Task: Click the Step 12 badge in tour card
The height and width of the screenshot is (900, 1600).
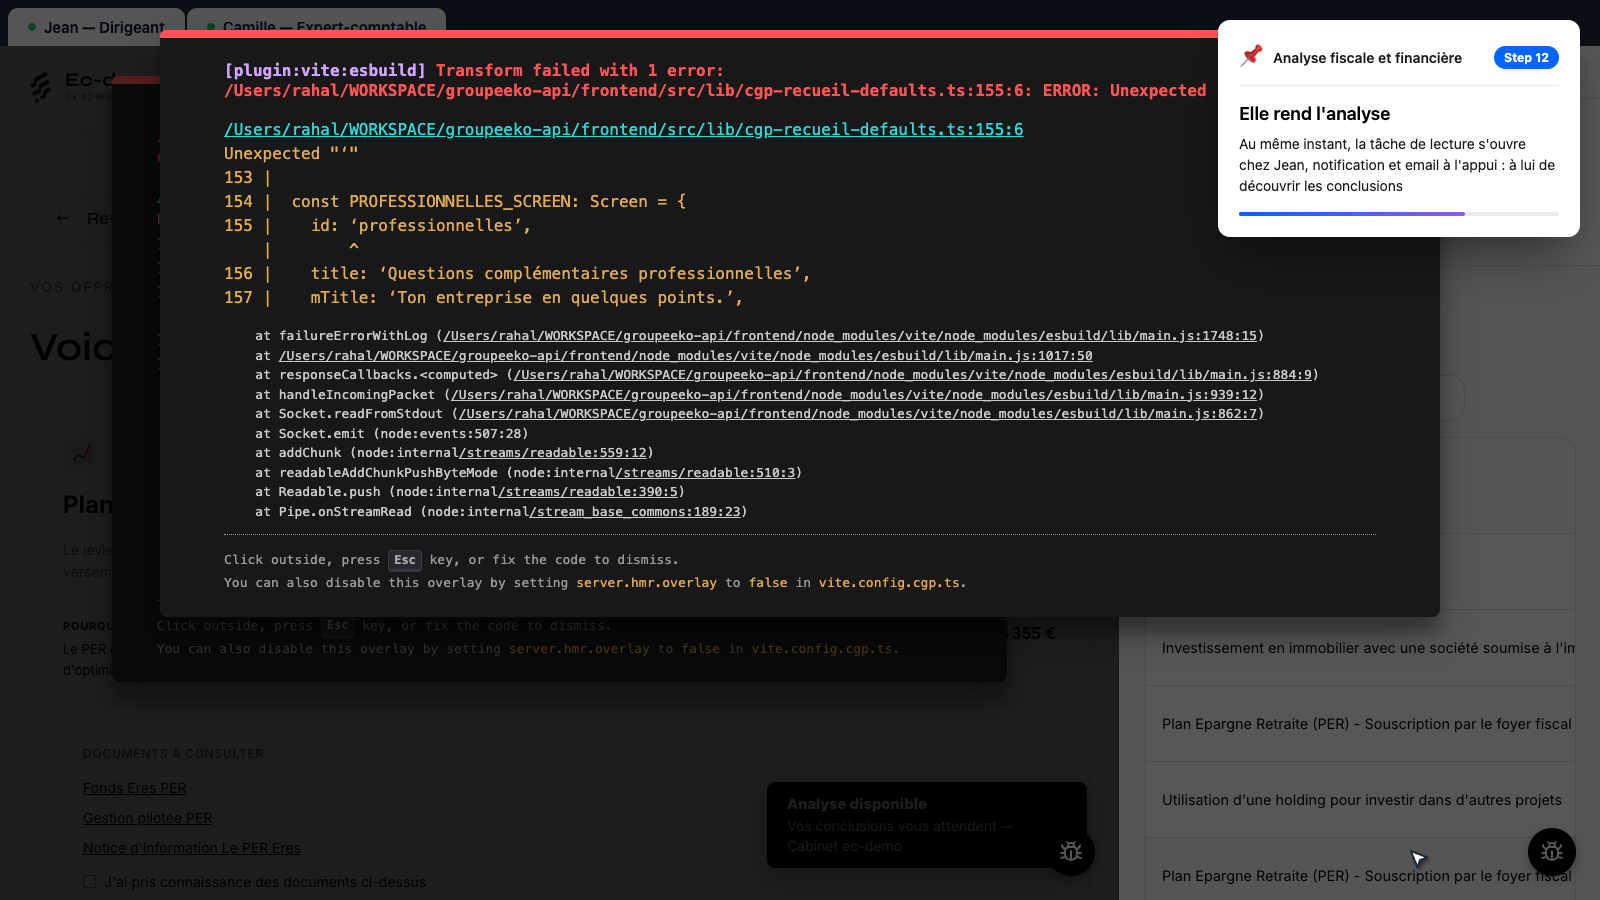Action: pyautogui.click(x=1526, y=58)
